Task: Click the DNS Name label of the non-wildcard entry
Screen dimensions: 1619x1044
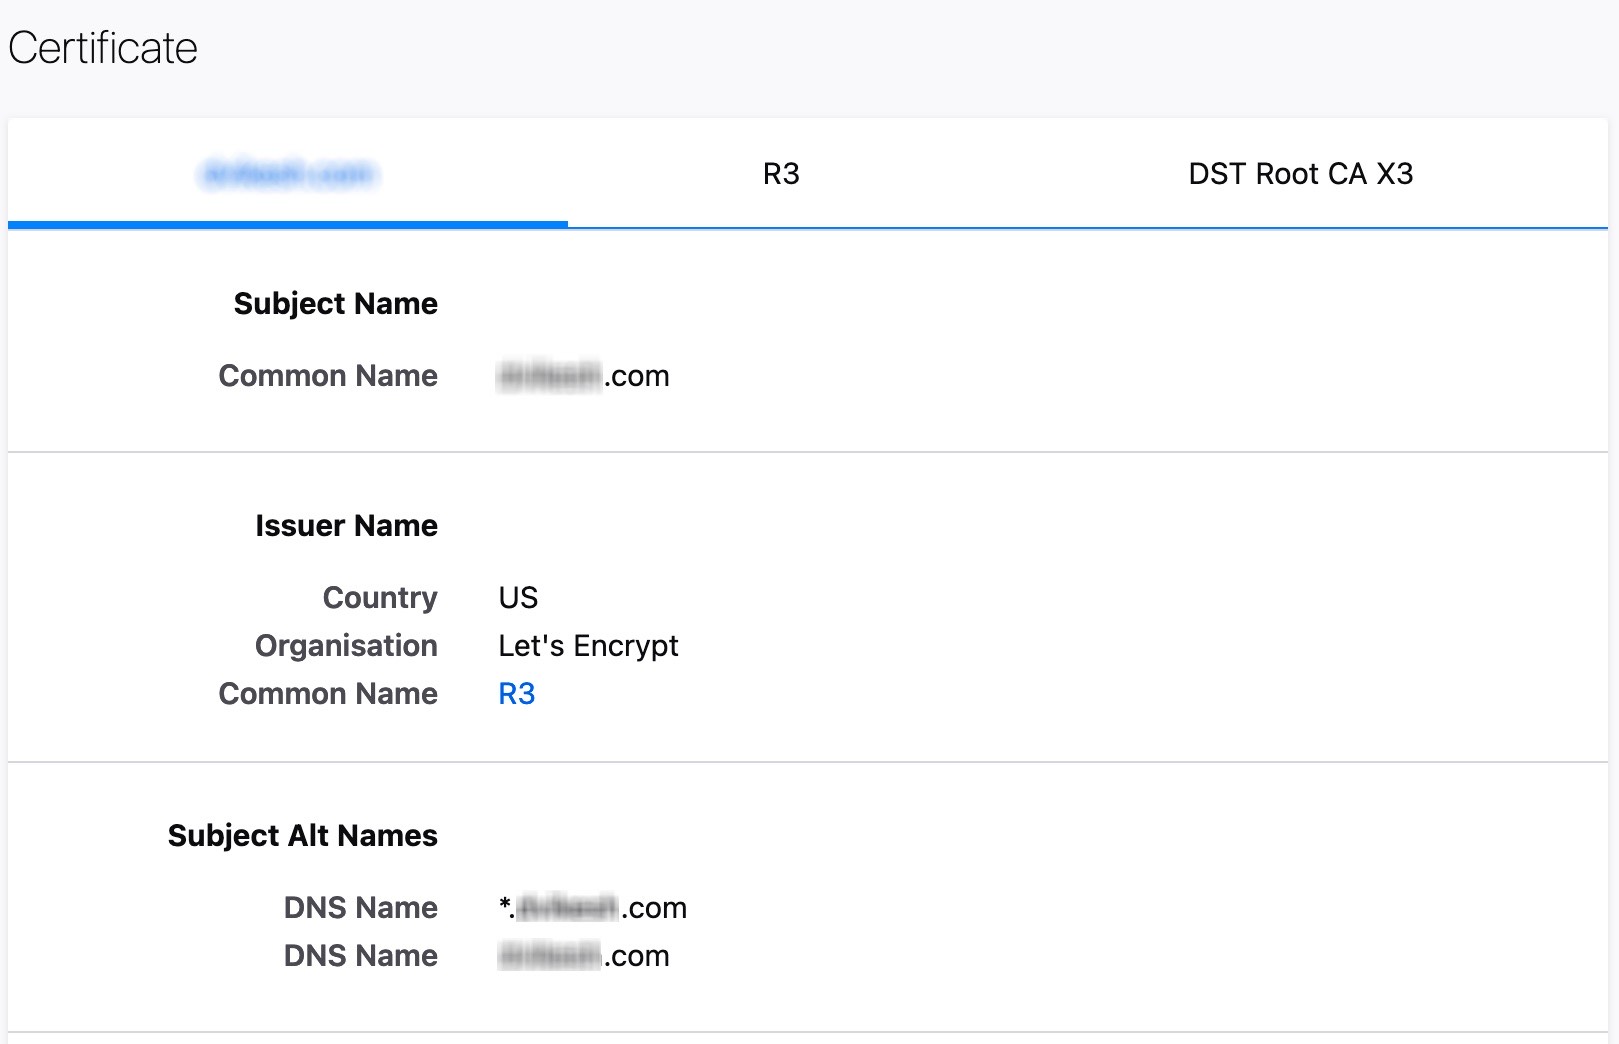Action: coord(361,956)
